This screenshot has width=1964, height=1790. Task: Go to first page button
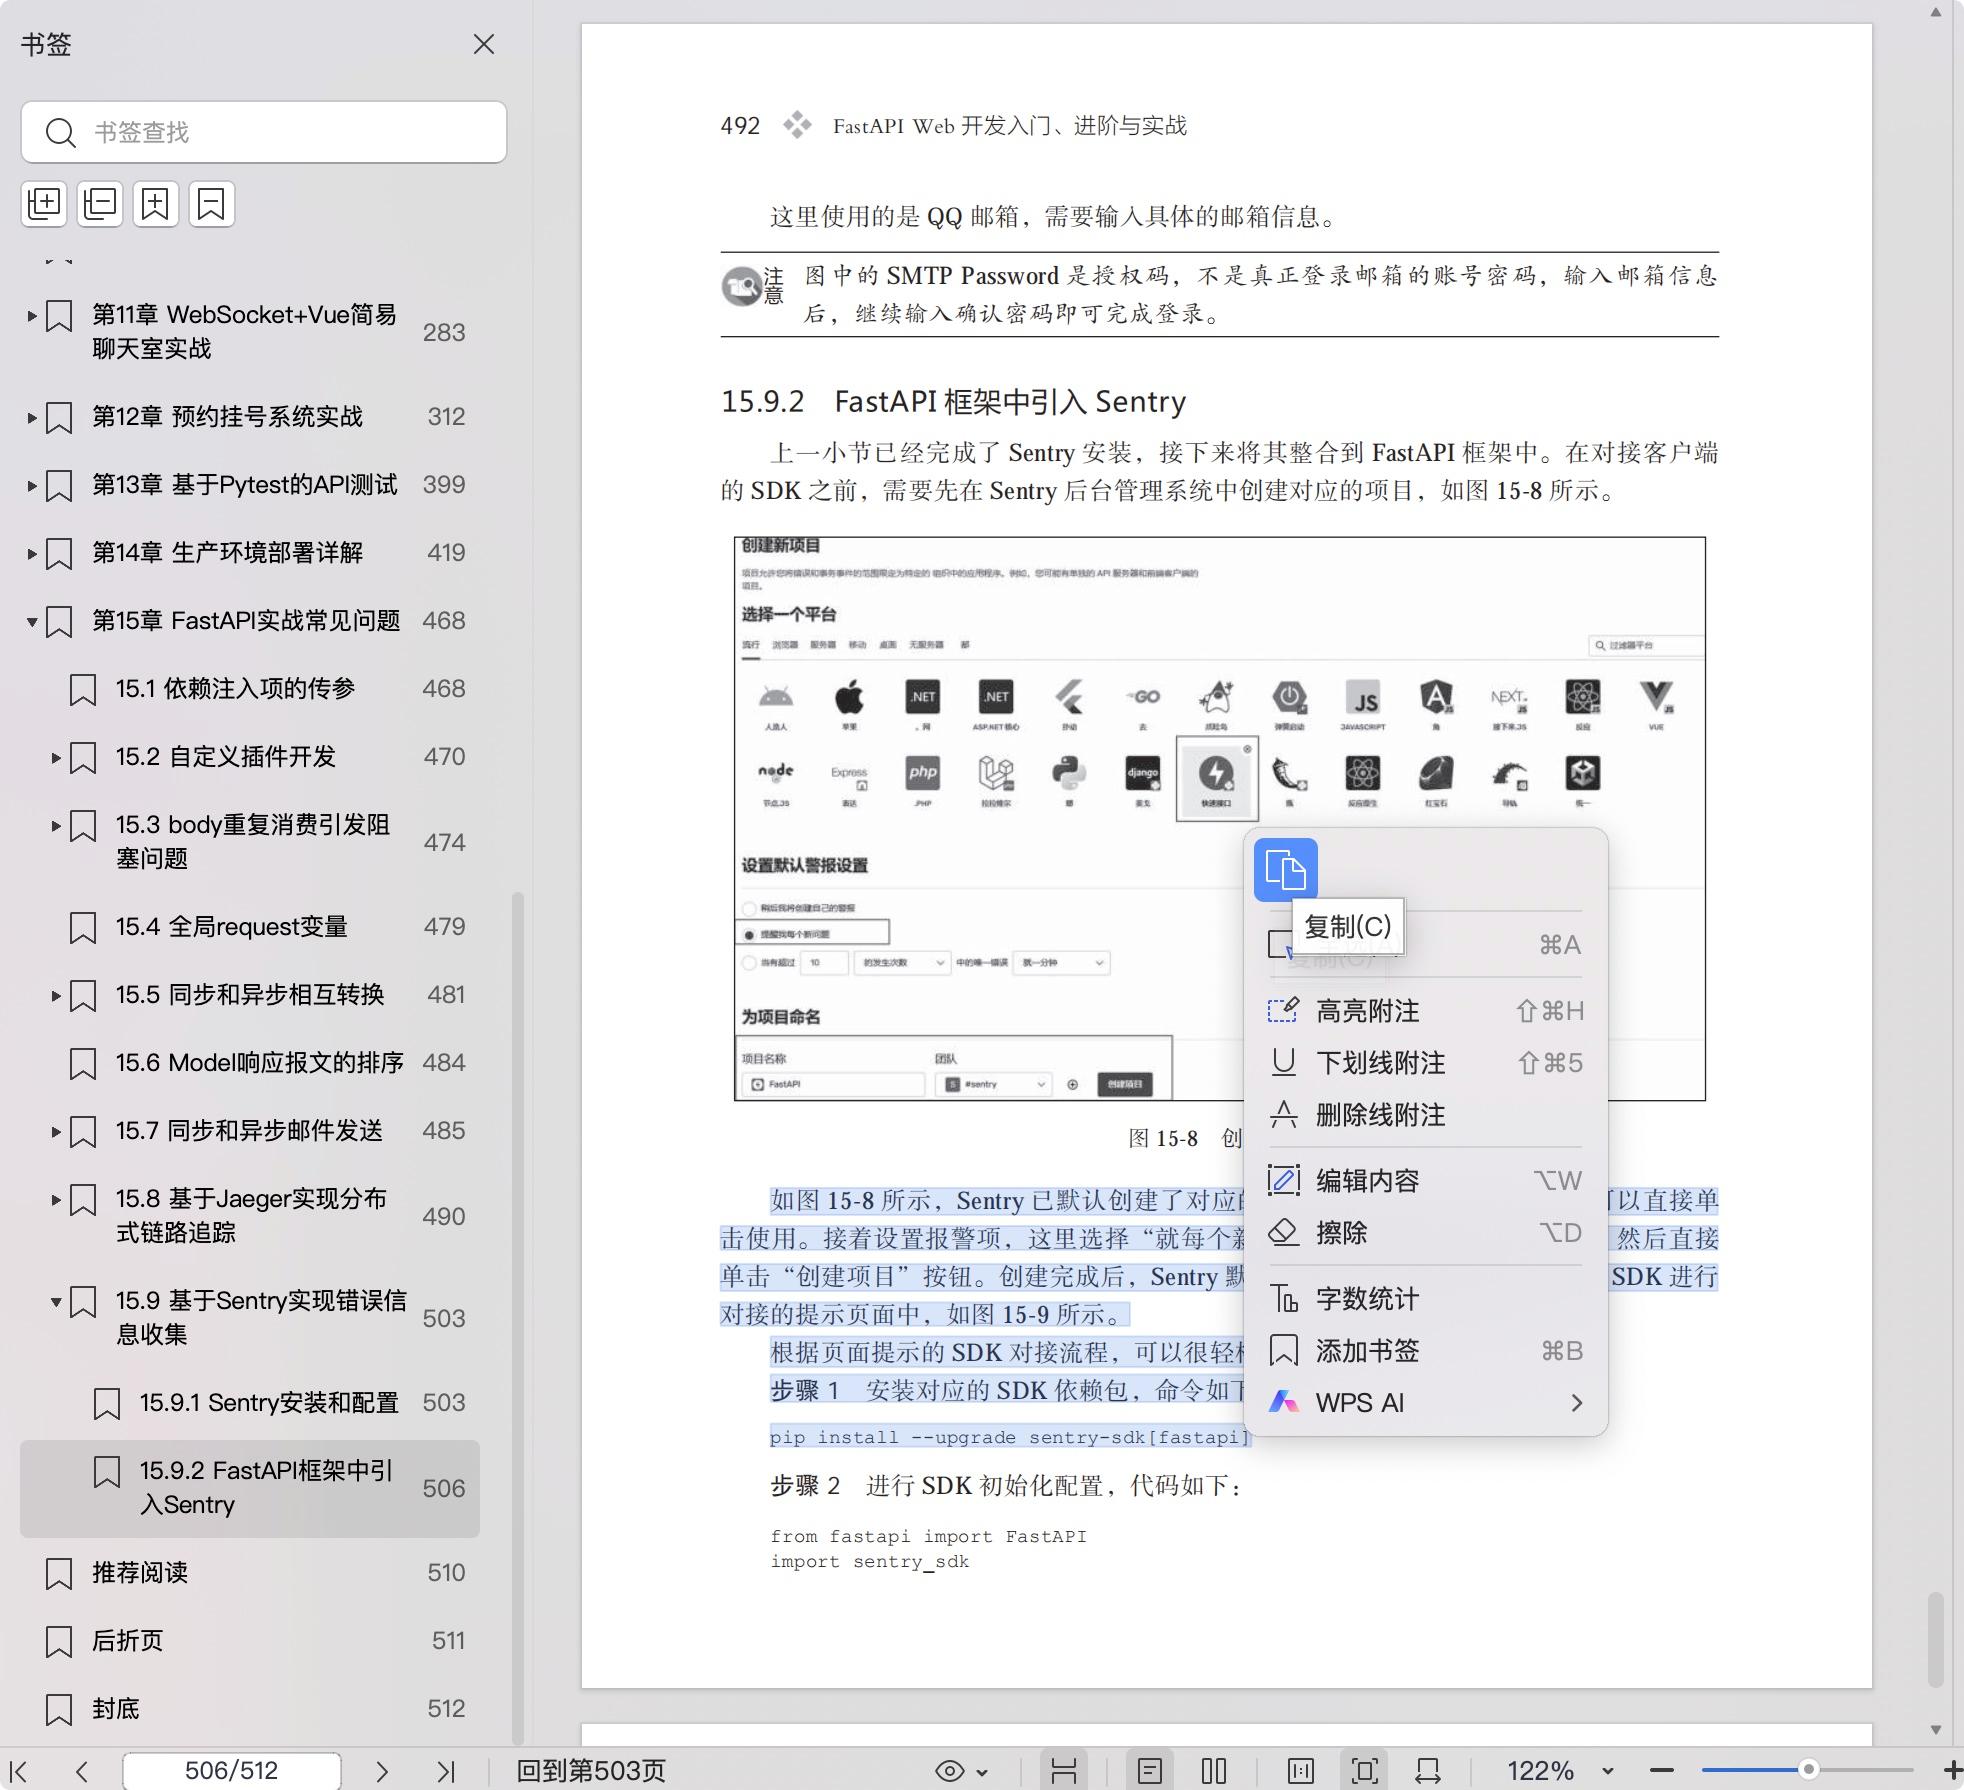(x=18, y=1771)
